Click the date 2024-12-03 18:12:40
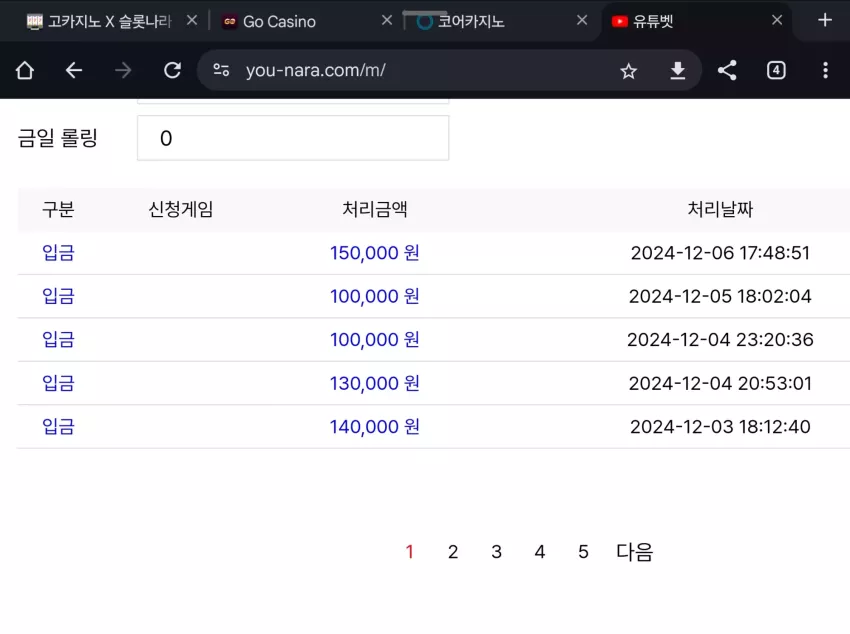This screenshot has height=634, width=850. [x=720, y=427]
